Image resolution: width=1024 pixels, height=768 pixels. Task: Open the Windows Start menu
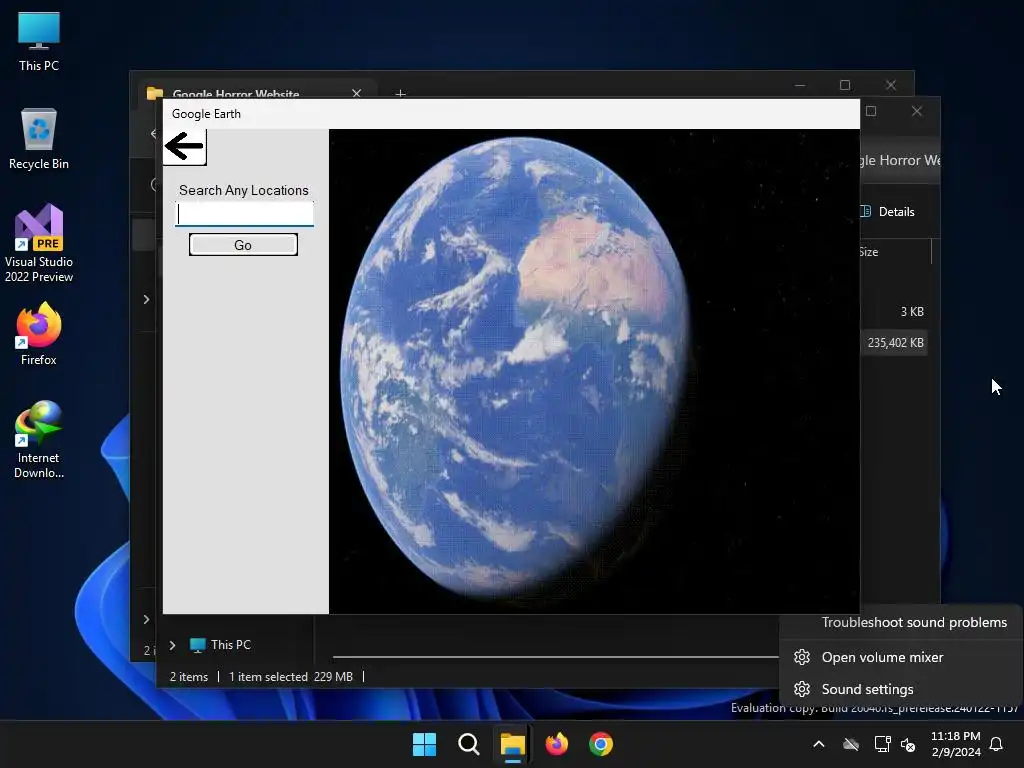(x=424, y=744)
